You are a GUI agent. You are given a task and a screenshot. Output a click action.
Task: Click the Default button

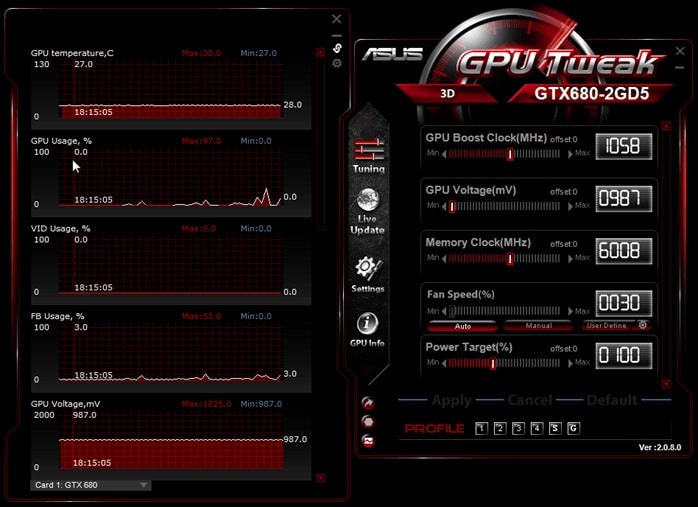pyautogui.click(x=612, y=400)
